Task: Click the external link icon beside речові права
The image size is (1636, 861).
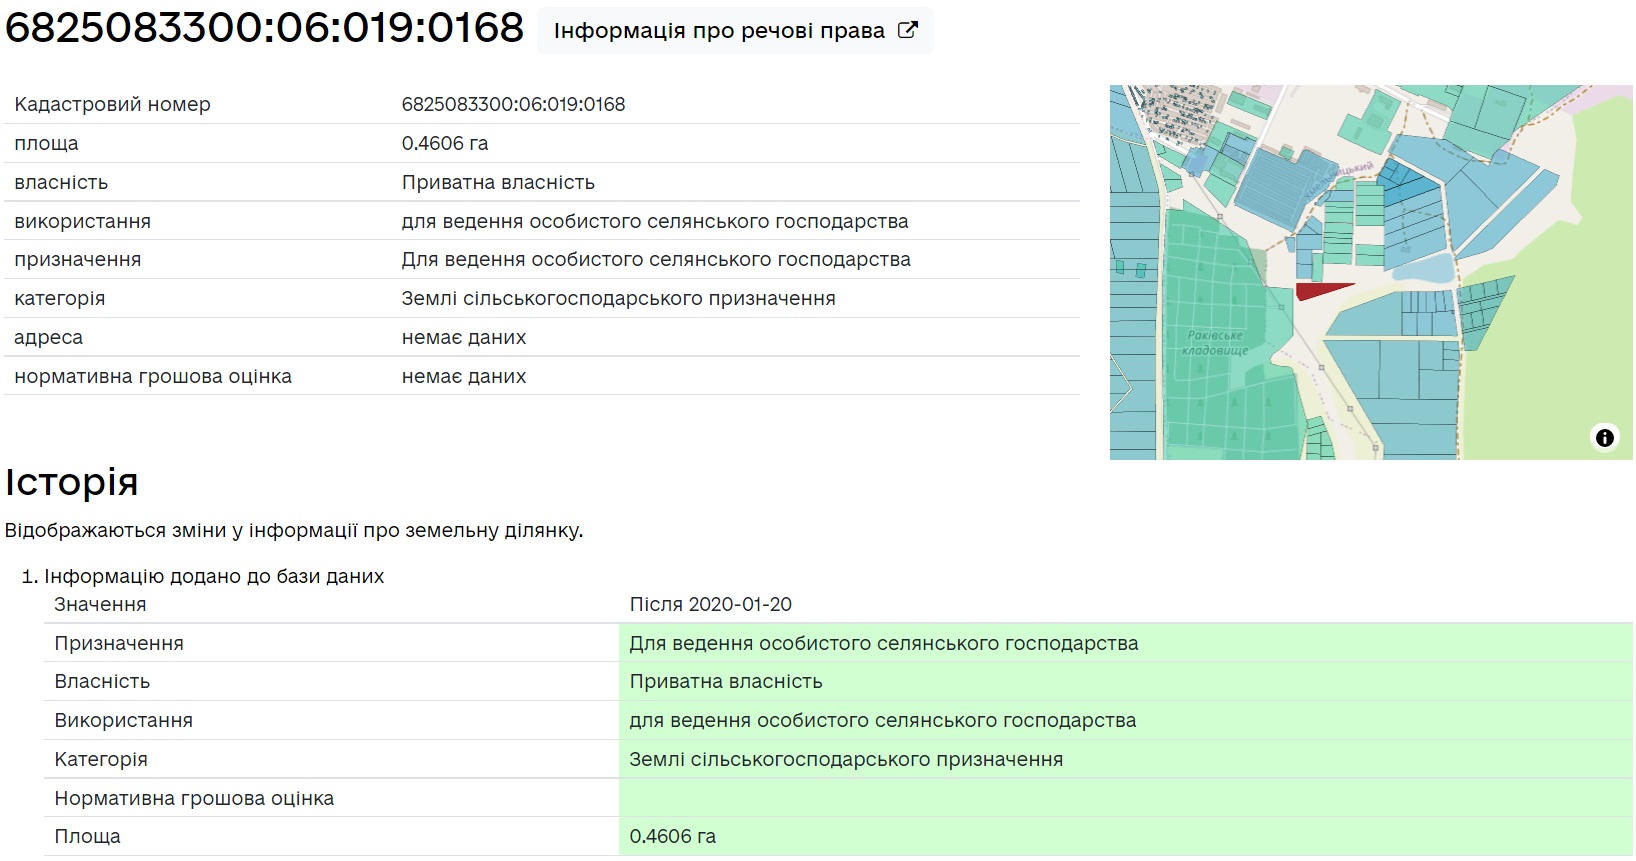Action: tap(907, 30)
